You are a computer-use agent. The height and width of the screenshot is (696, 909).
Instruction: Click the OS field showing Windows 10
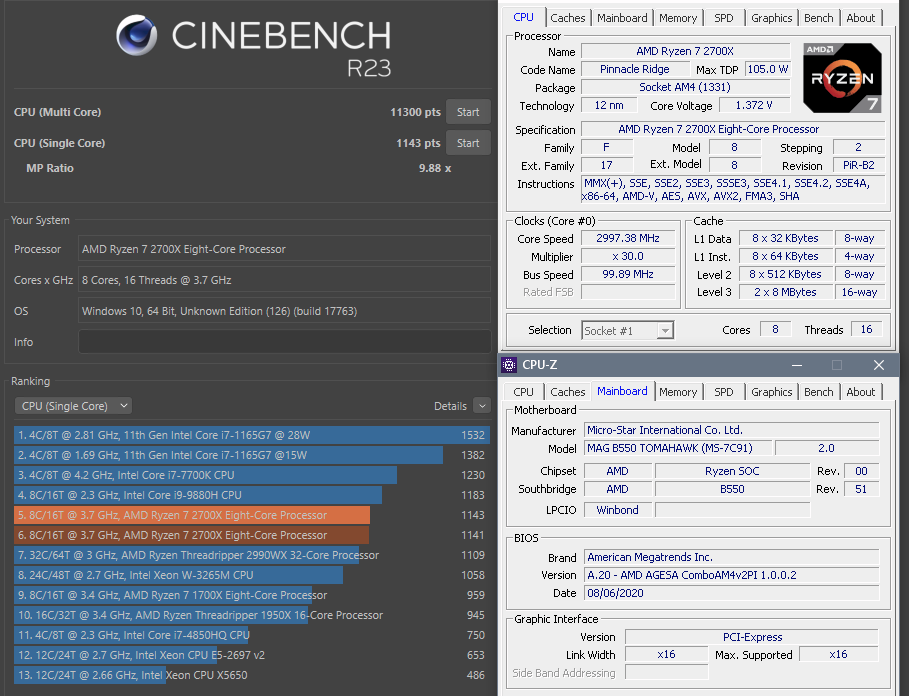coord(285,311)
